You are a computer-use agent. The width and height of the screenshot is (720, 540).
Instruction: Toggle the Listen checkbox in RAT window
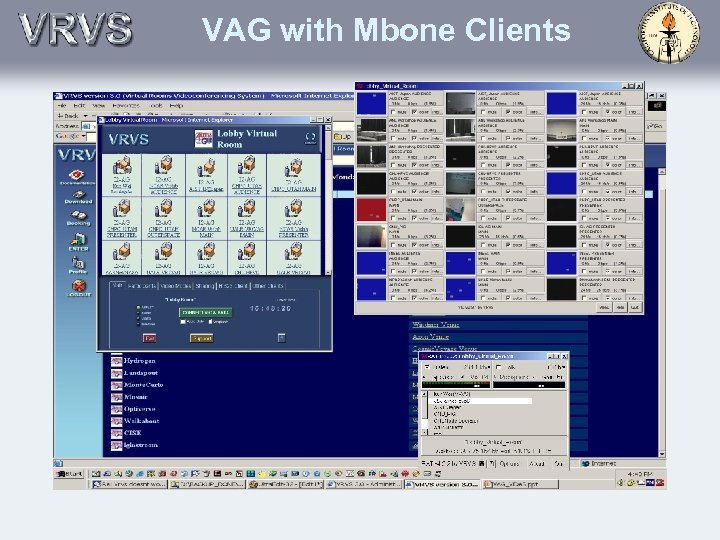point(427,367)
